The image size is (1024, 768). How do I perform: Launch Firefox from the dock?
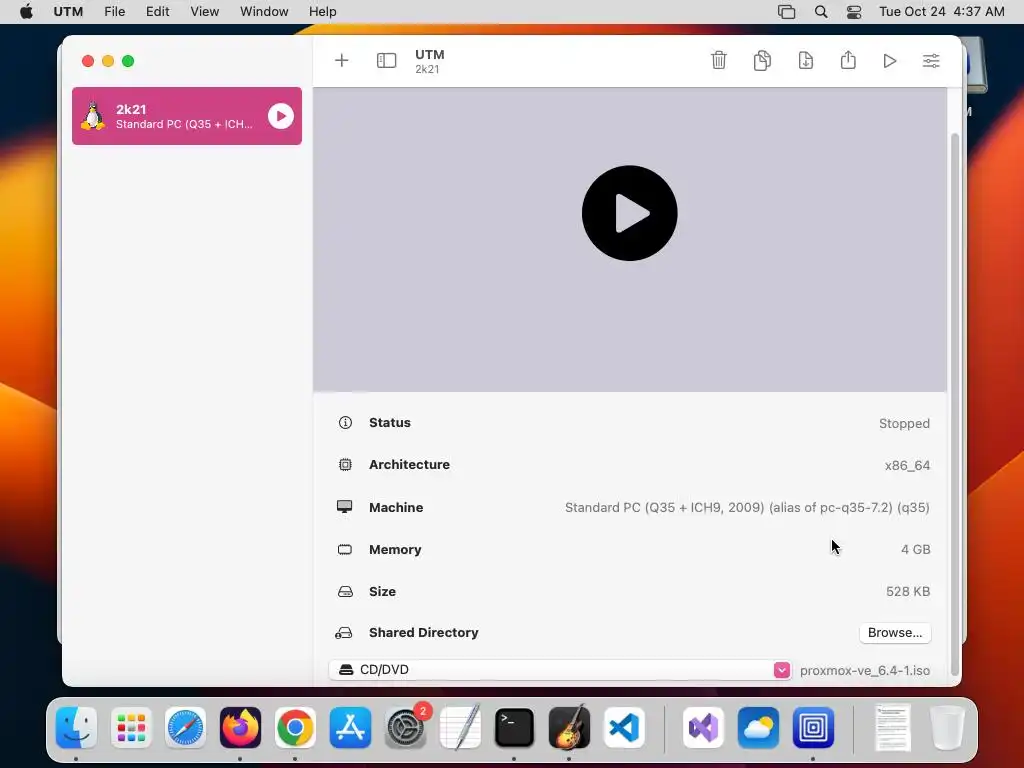[x=240, y=728]
